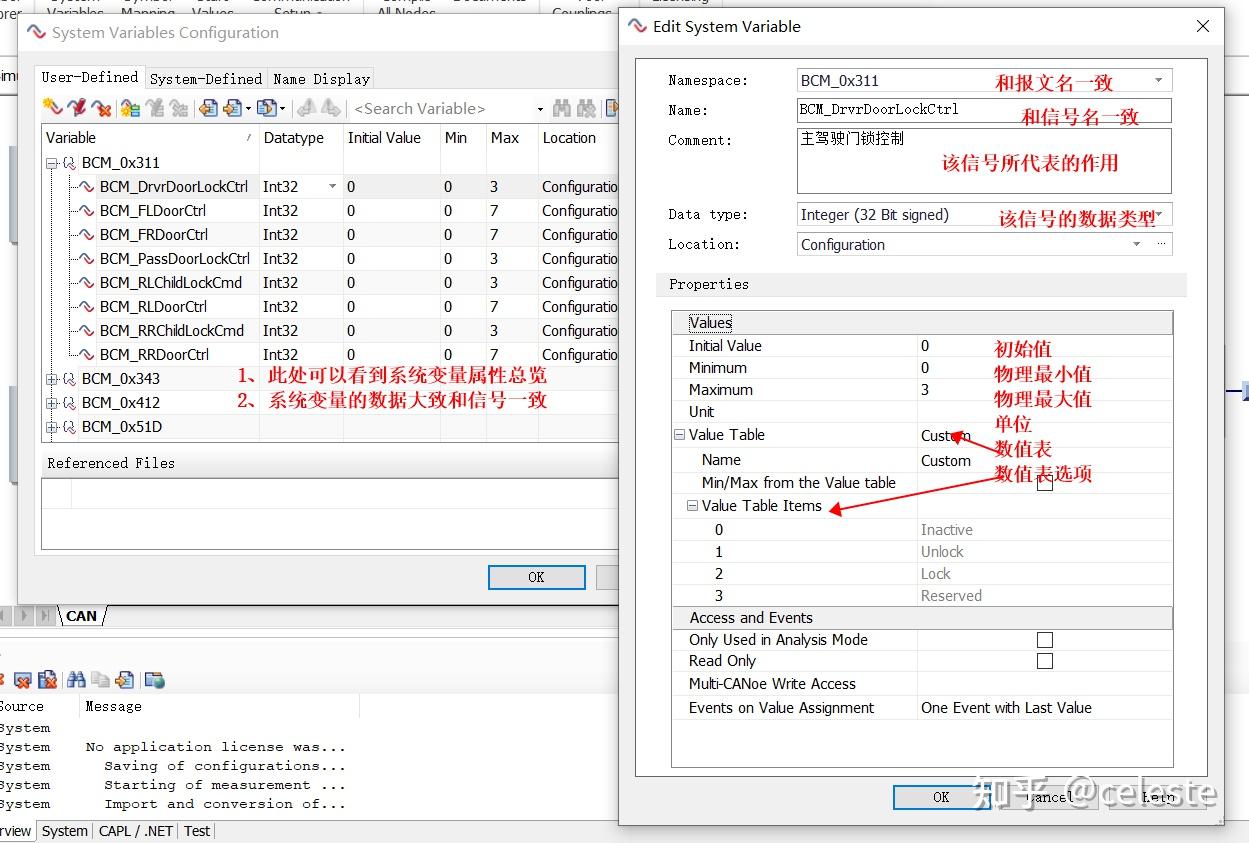
Task: Open the dropdown arrow beside export icon
Action: (x=248, y=108)
